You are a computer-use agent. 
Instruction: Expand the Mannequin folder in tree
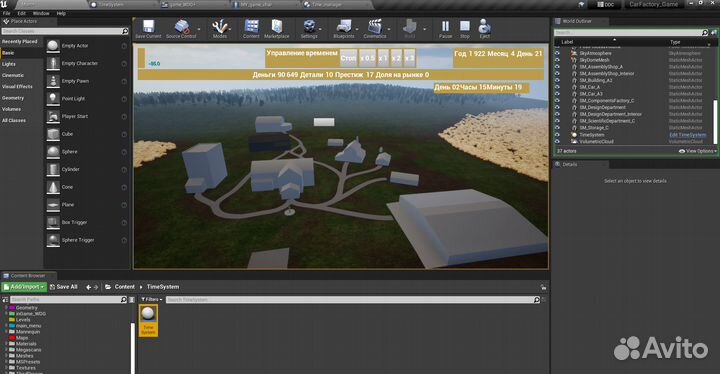[x=6, y=332]
